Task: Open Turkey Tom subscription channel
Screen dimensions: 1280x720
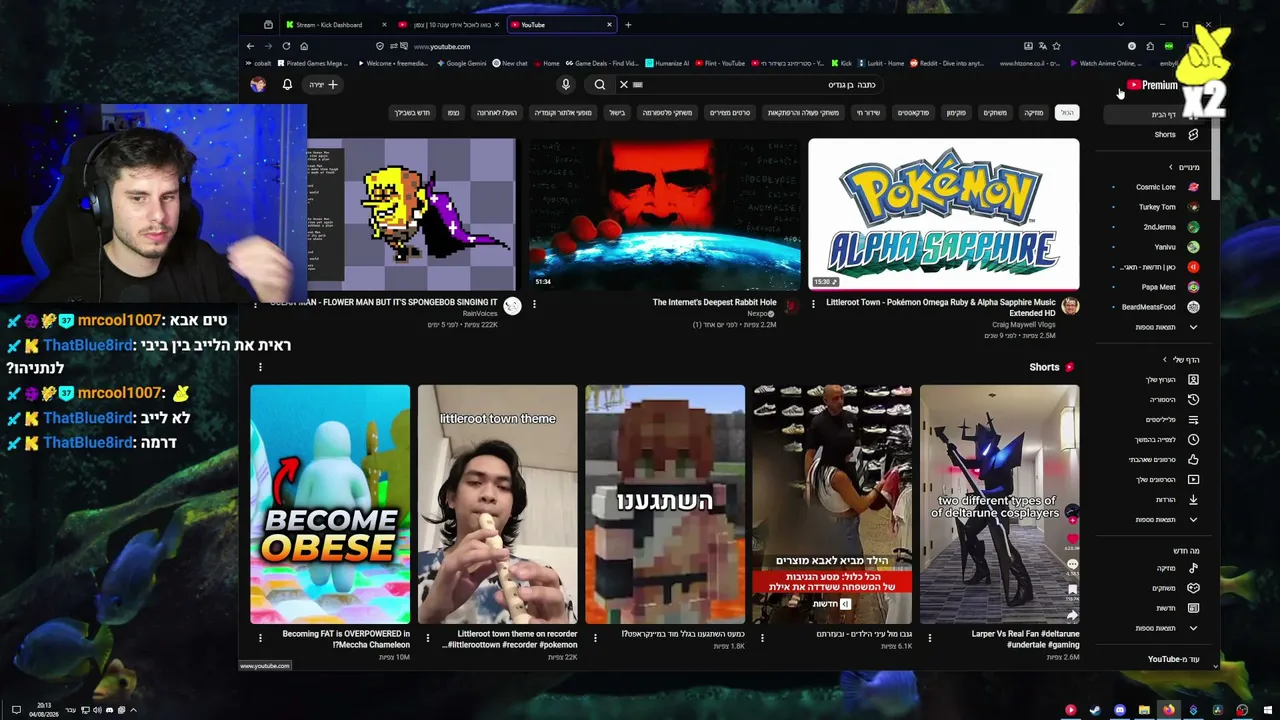Action: click(x=1156, y=207)
